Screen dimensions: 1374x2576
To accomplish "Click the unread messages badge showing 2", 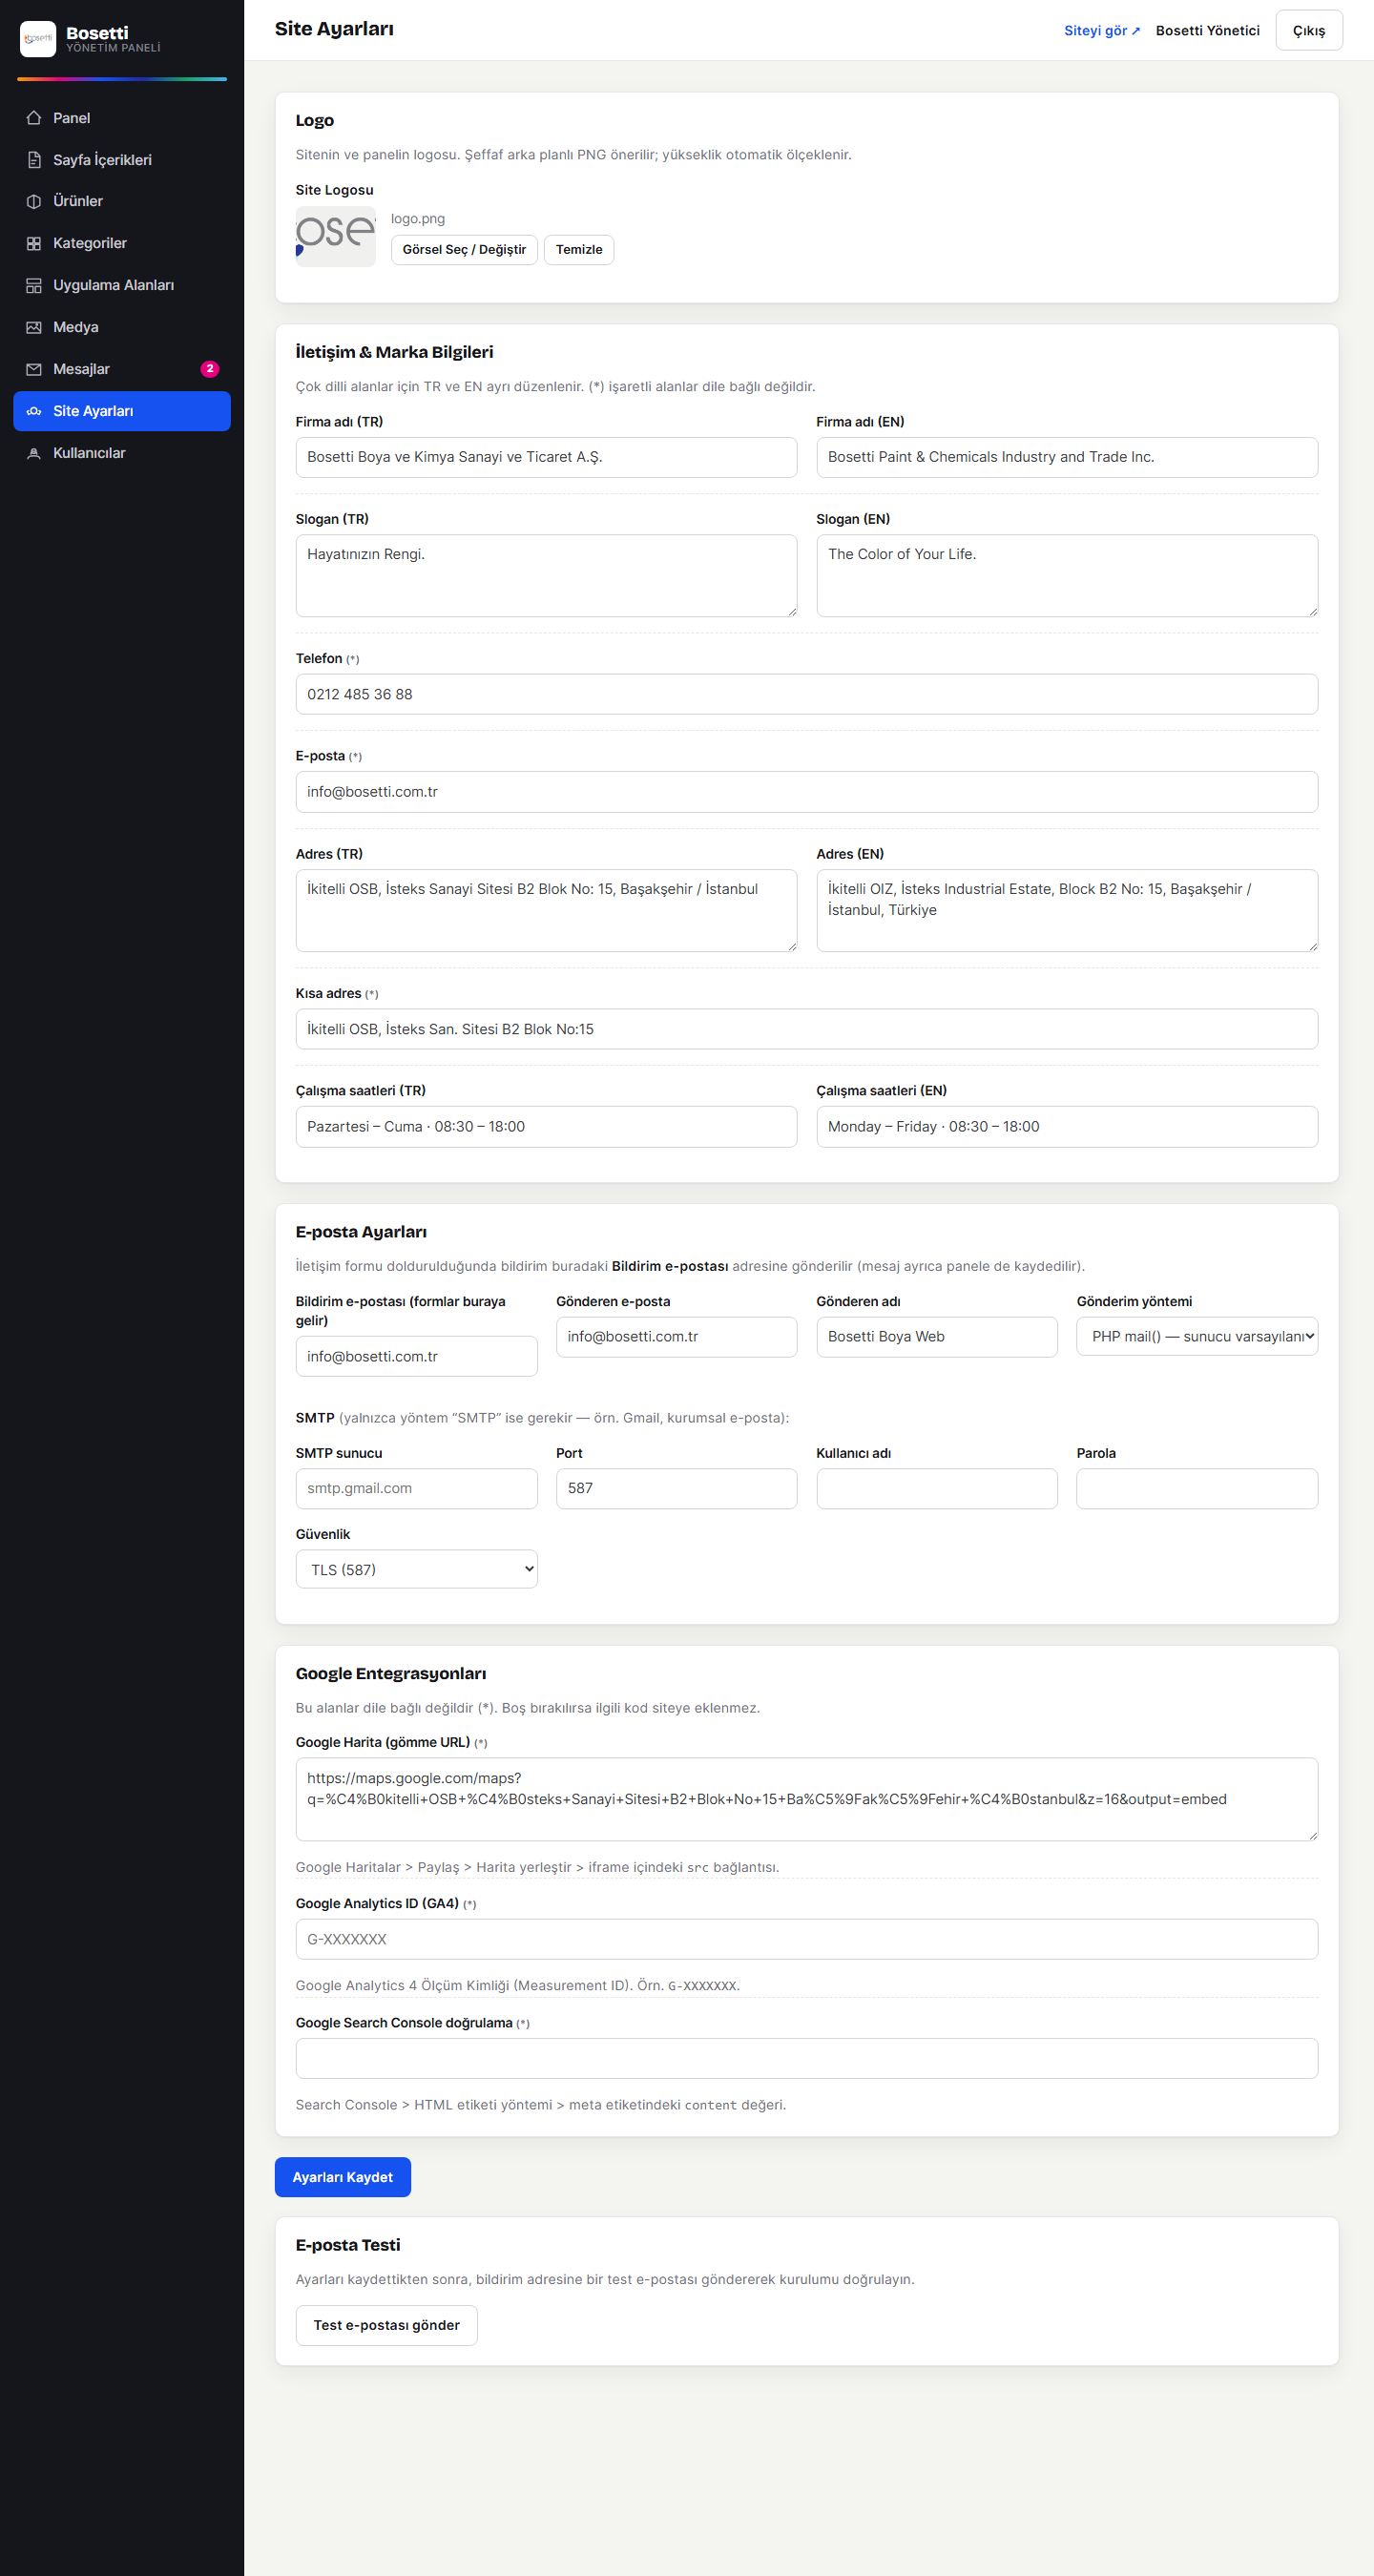I will (210, 369).
